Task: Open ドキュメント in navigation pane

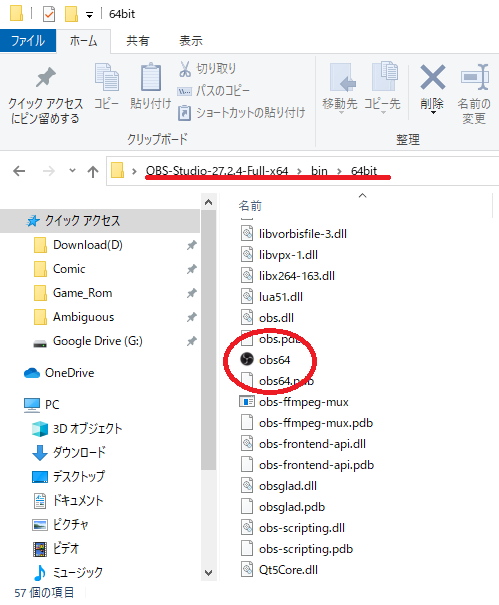Action: click(x=68, y=500)
